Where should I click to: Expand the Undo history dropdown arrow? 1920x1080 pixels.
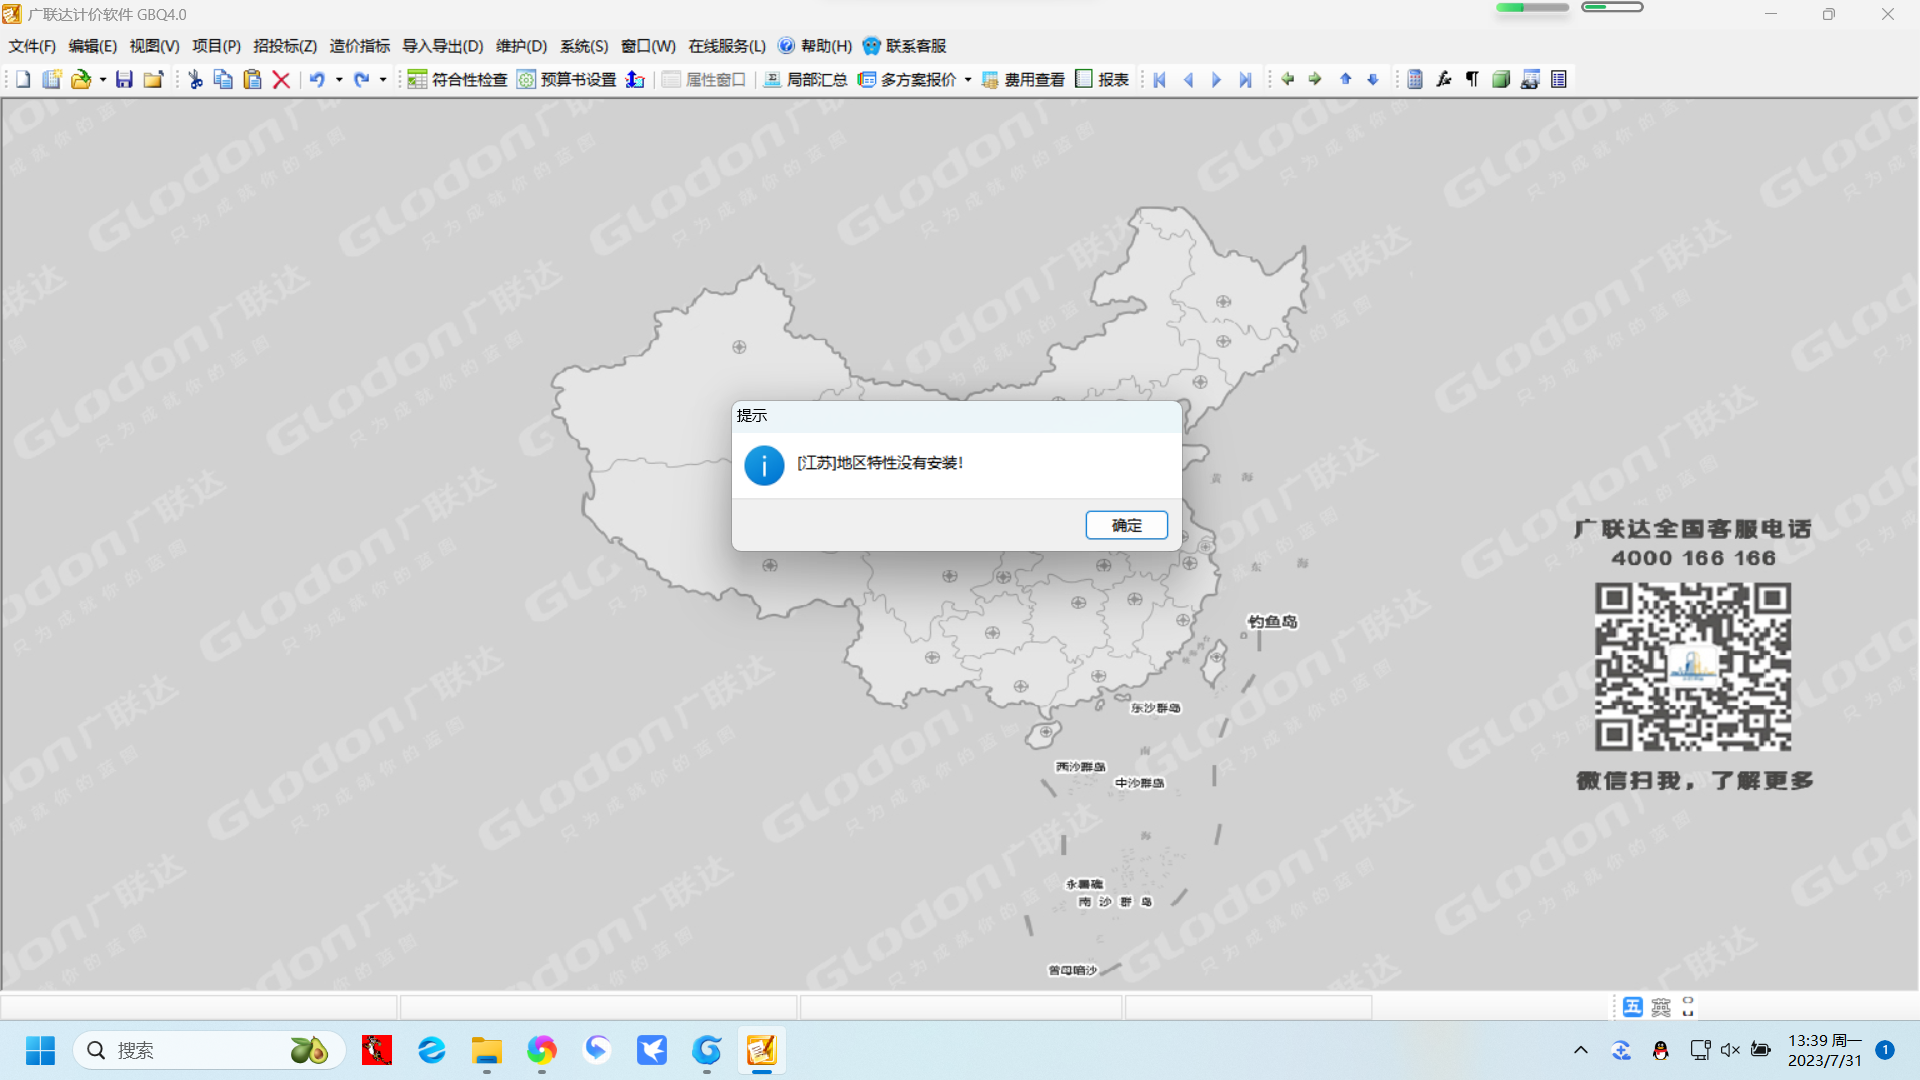[x=339, y=80]
